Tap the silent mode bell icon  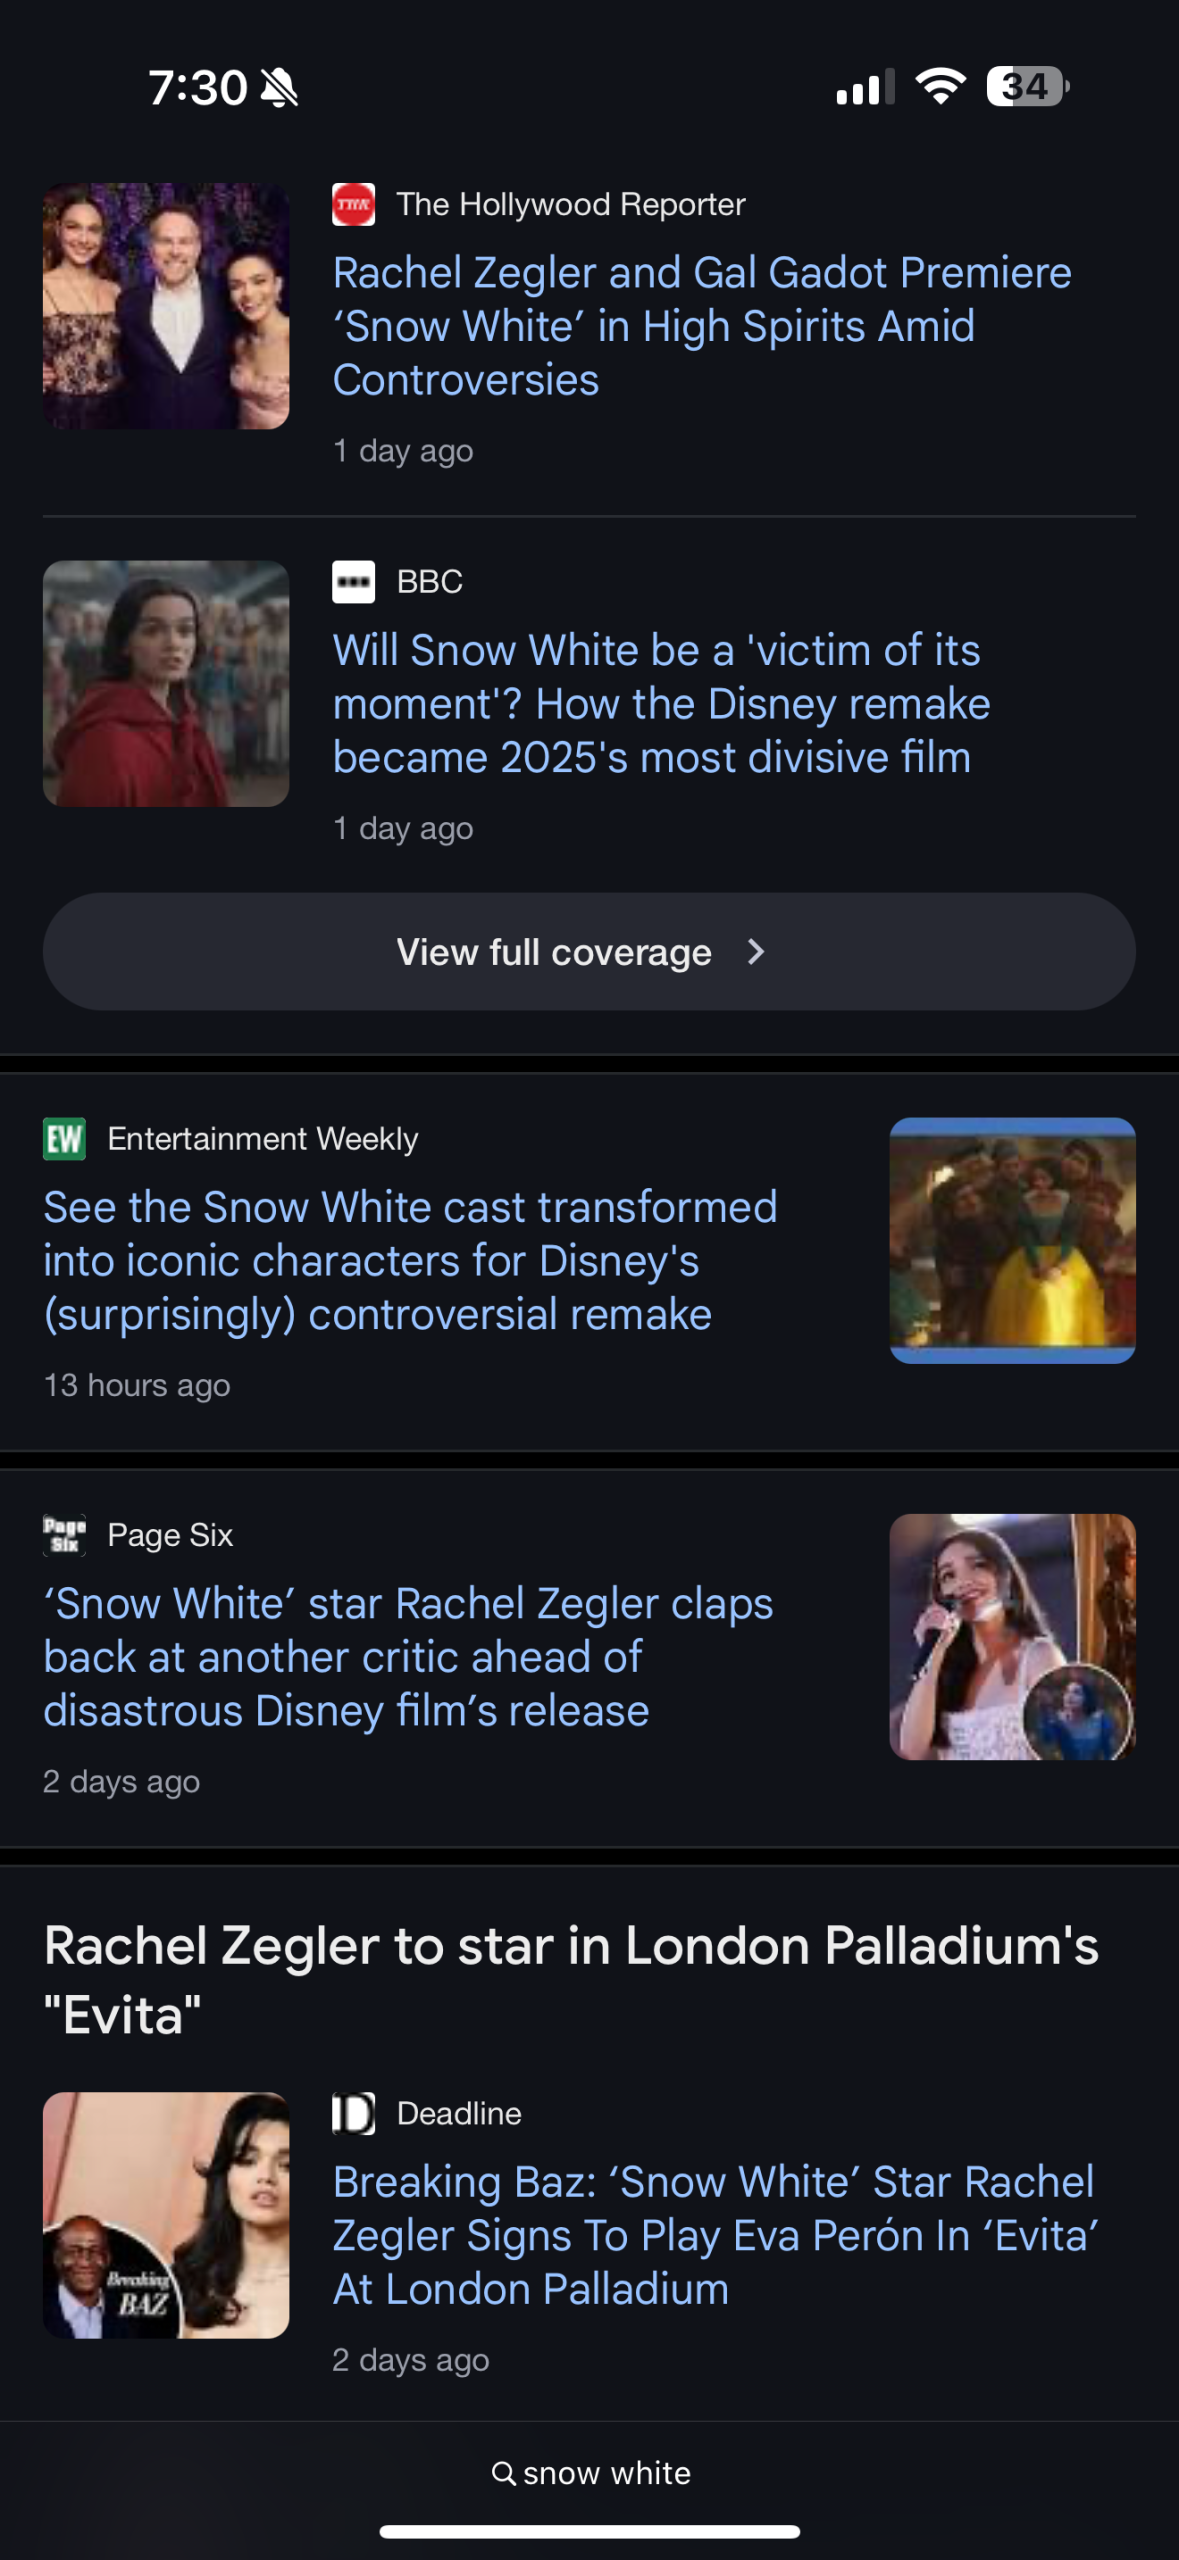(x=279, y=88)
